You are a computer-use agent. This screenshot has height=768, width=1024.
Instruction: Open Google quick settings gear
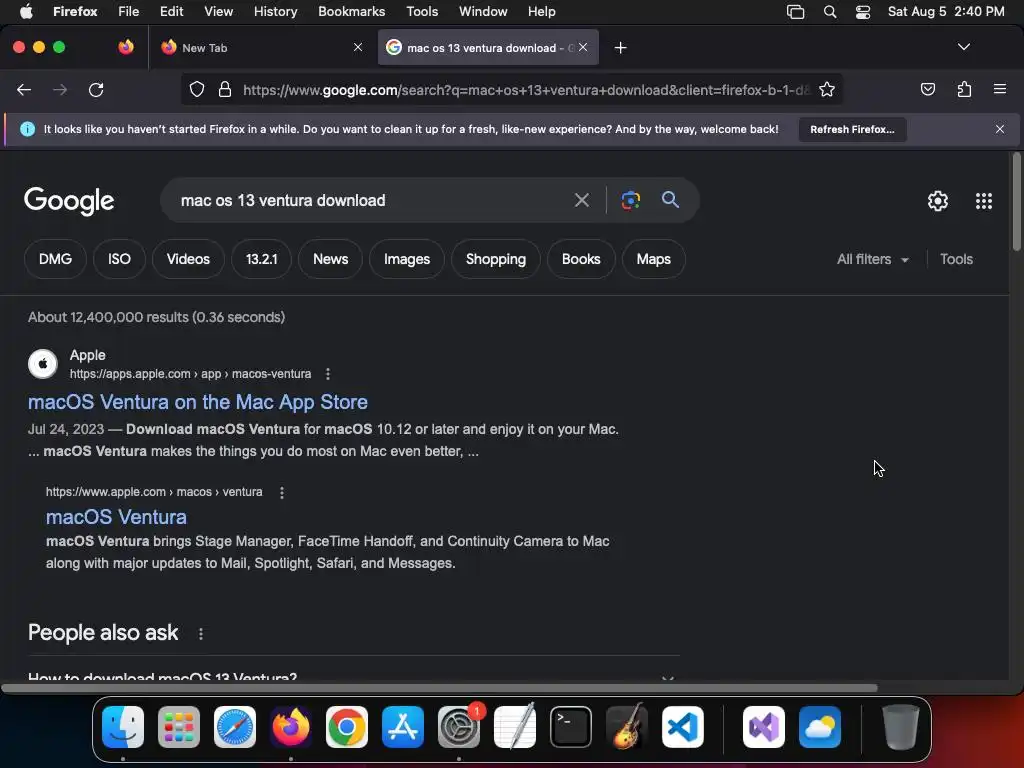click(938, 200)
